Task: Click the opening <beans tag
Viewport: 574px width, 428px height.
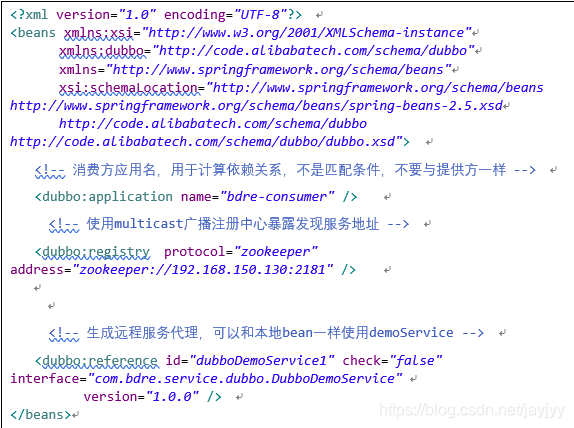Action: pos(33,33)
